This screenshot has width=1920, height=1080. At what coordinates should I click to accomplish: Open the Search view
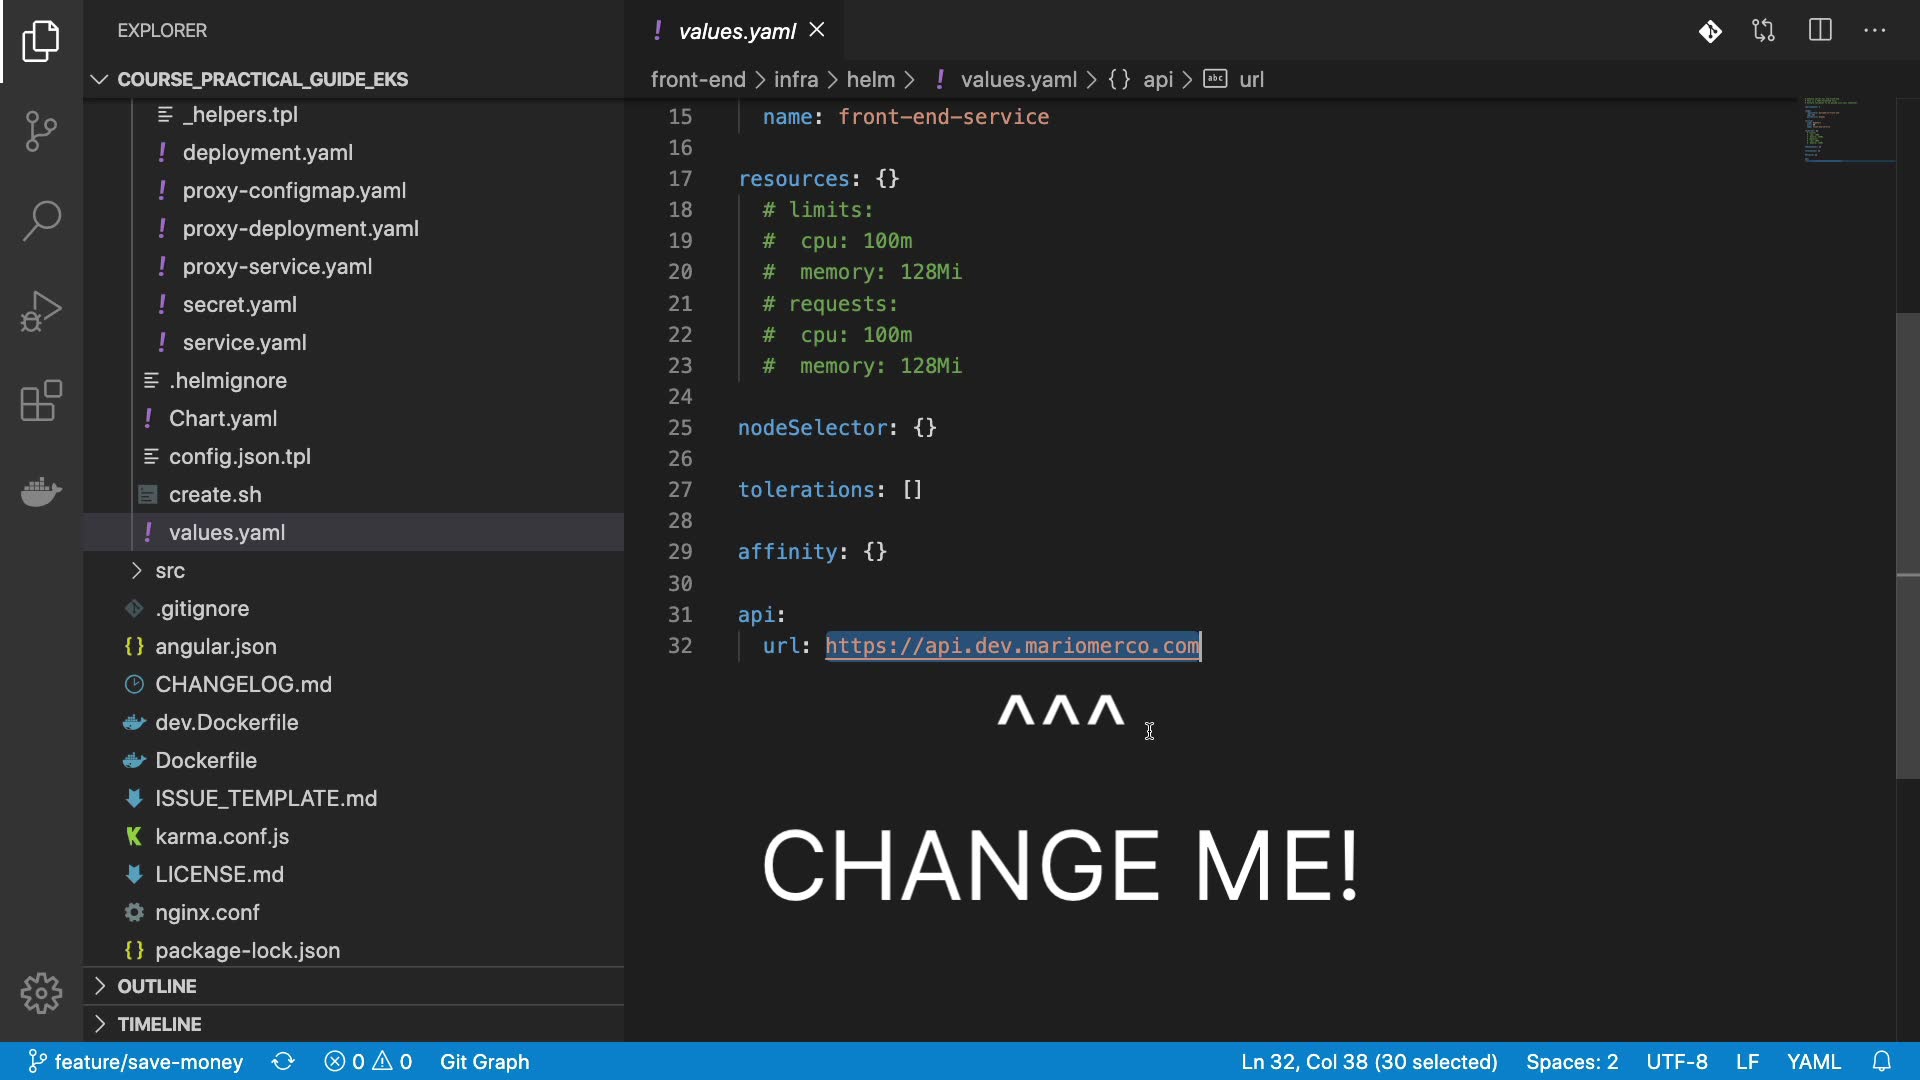(41, 221)
